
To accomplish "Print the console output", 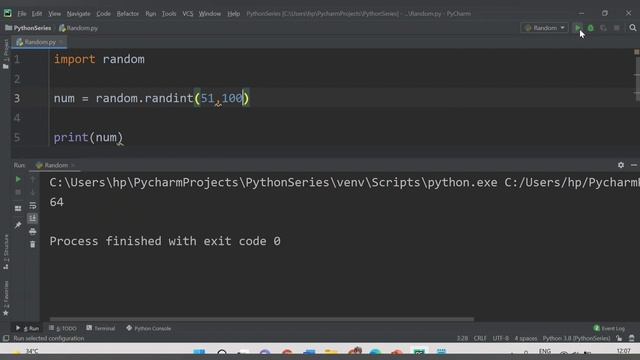I will pyautogui.click(x=33, y=231).
